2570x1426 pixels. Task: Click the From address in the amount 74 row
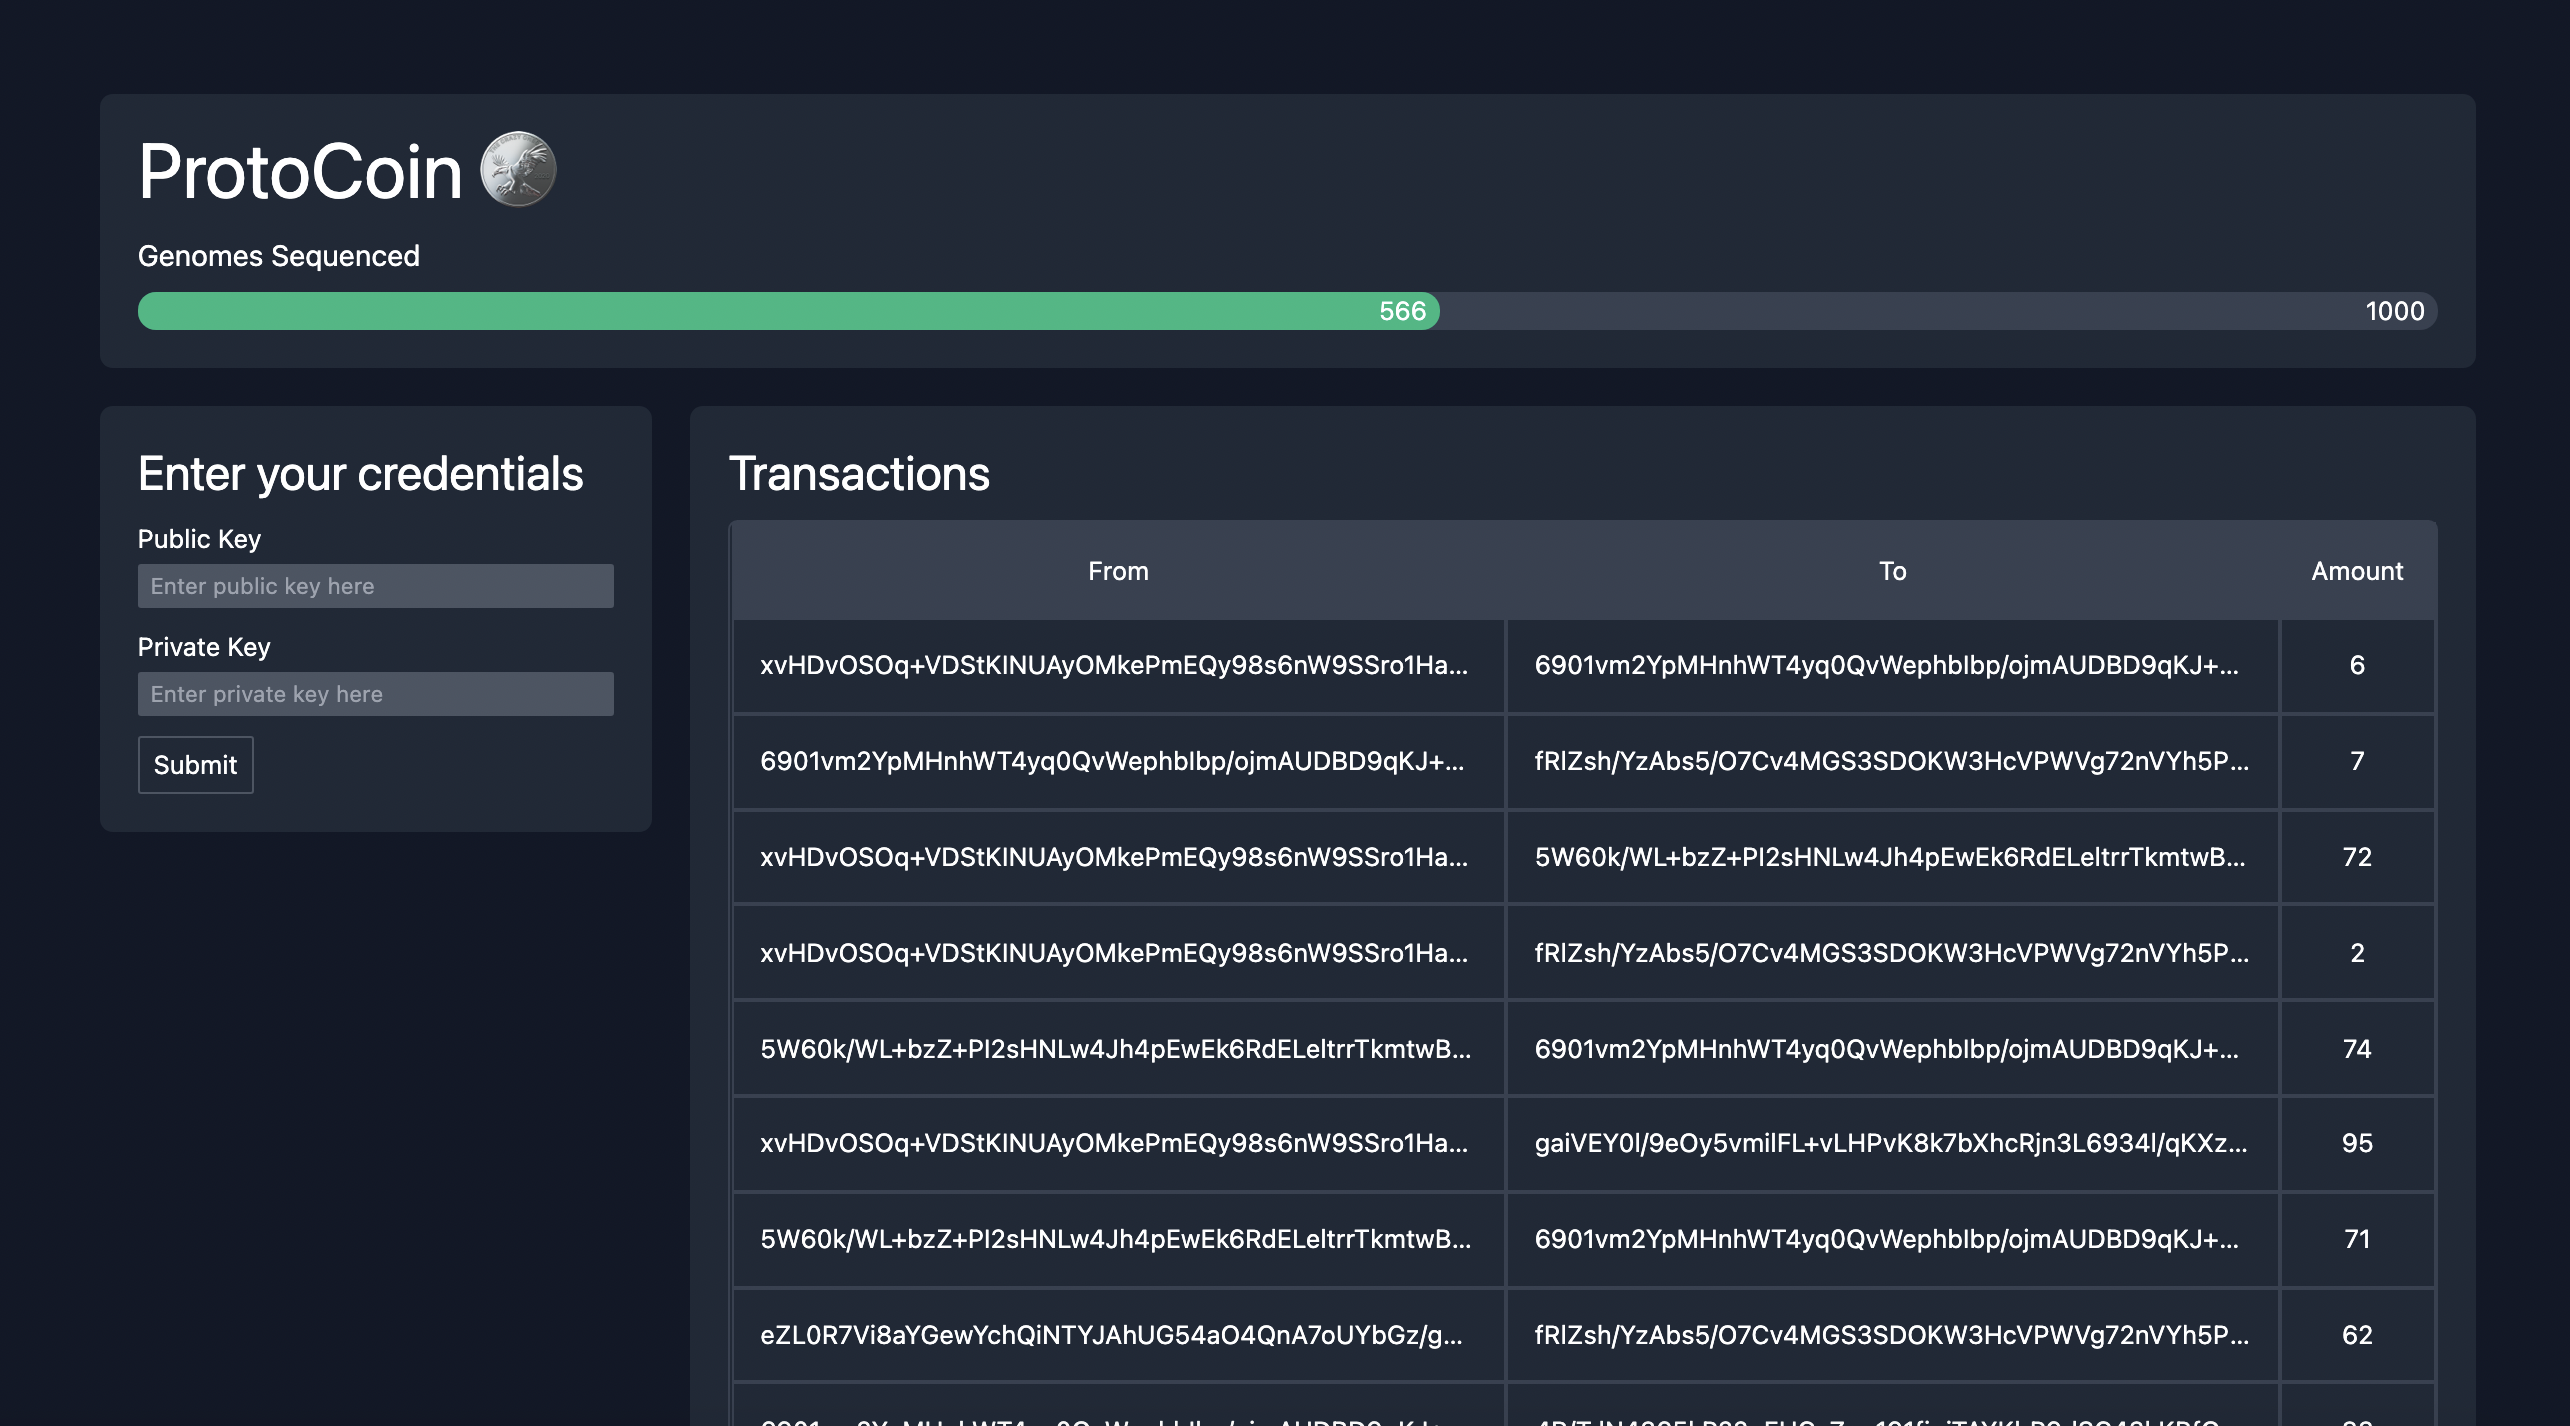(x=1115, y=1049)
